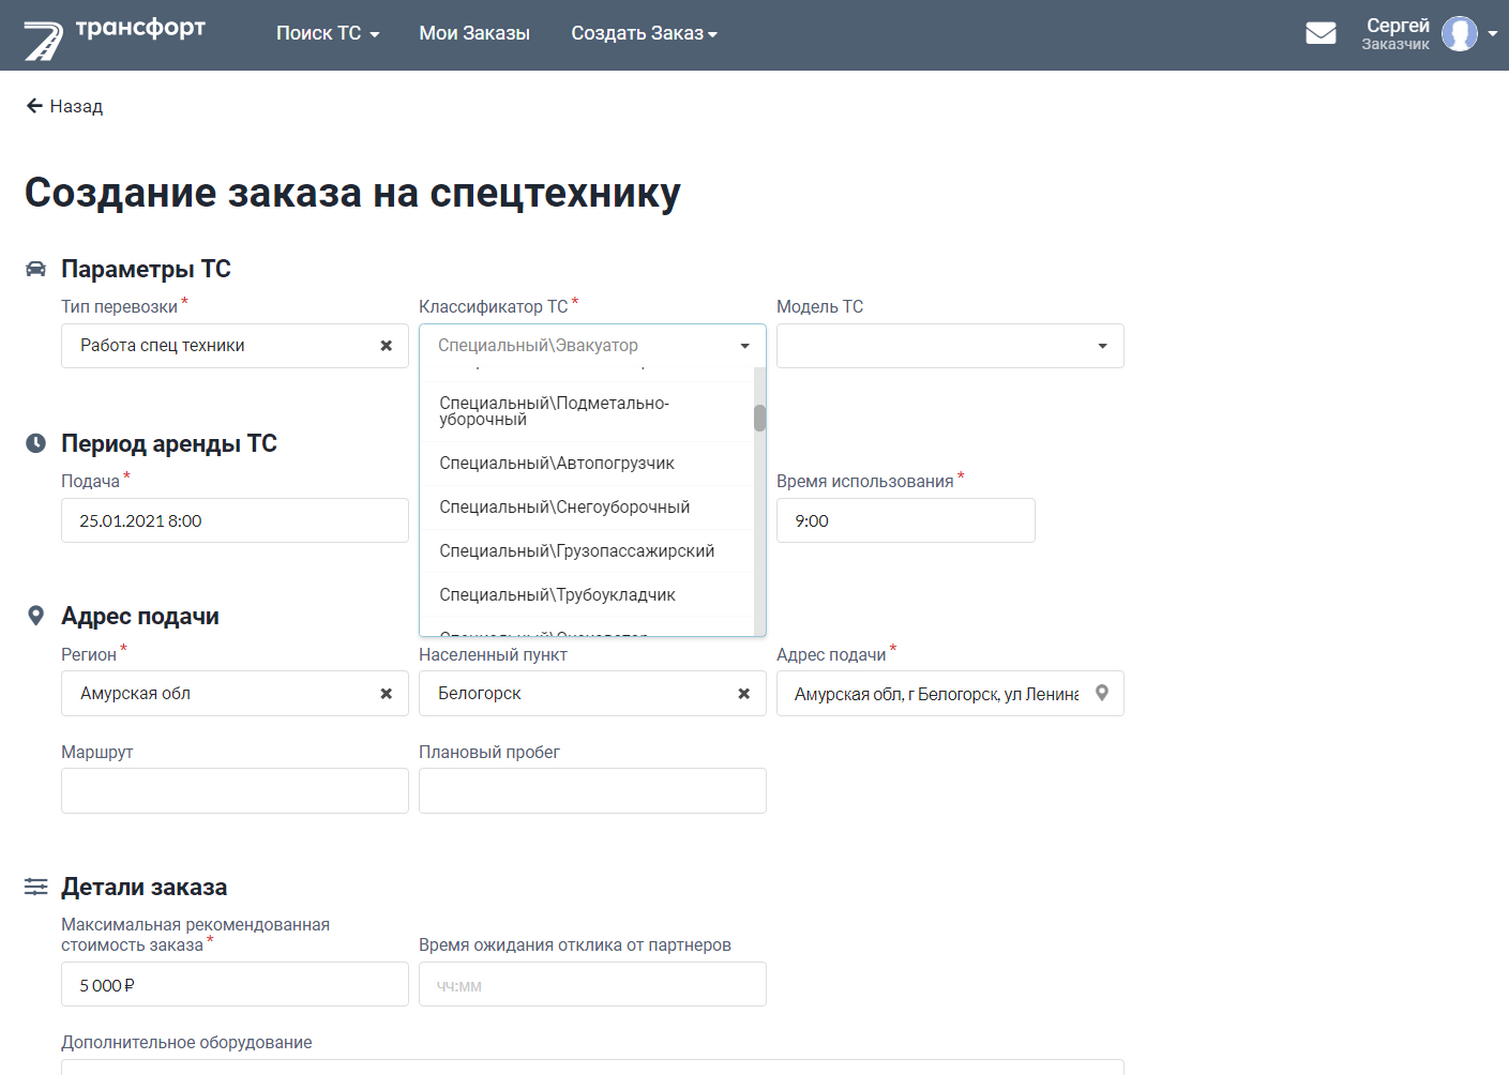The width and height of the screenshot is (1509, 1075).
Task: Open the Создать Заказ menu
Action: [x=644, y=34]
